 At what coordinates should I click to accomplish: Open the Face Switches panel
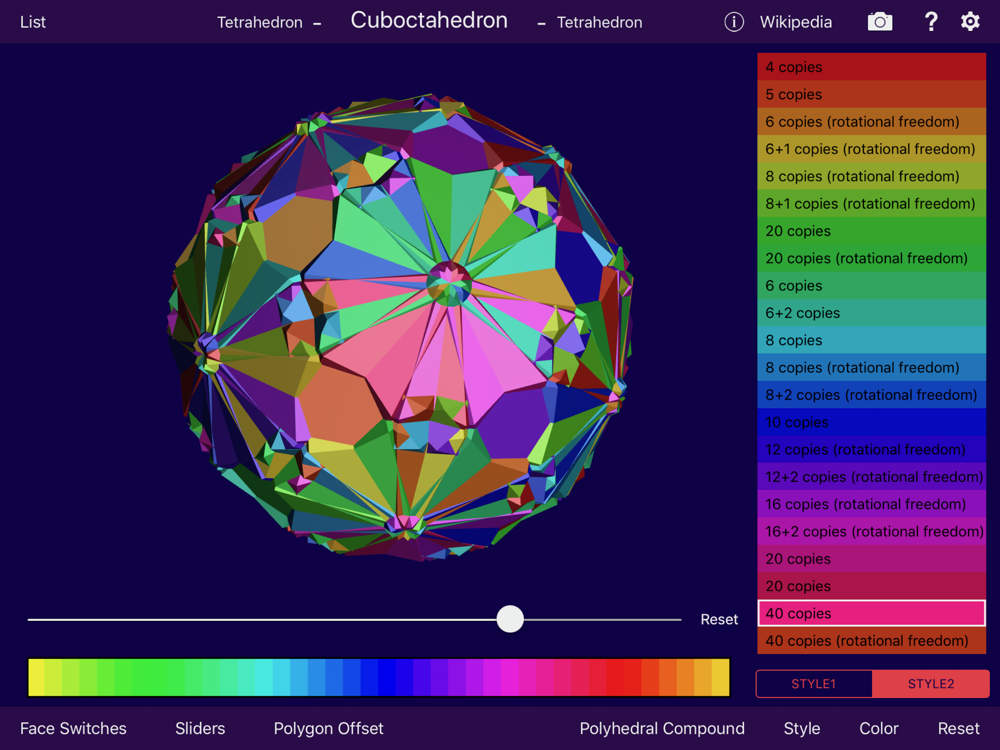pyautogui.click(x=73, y=728)
